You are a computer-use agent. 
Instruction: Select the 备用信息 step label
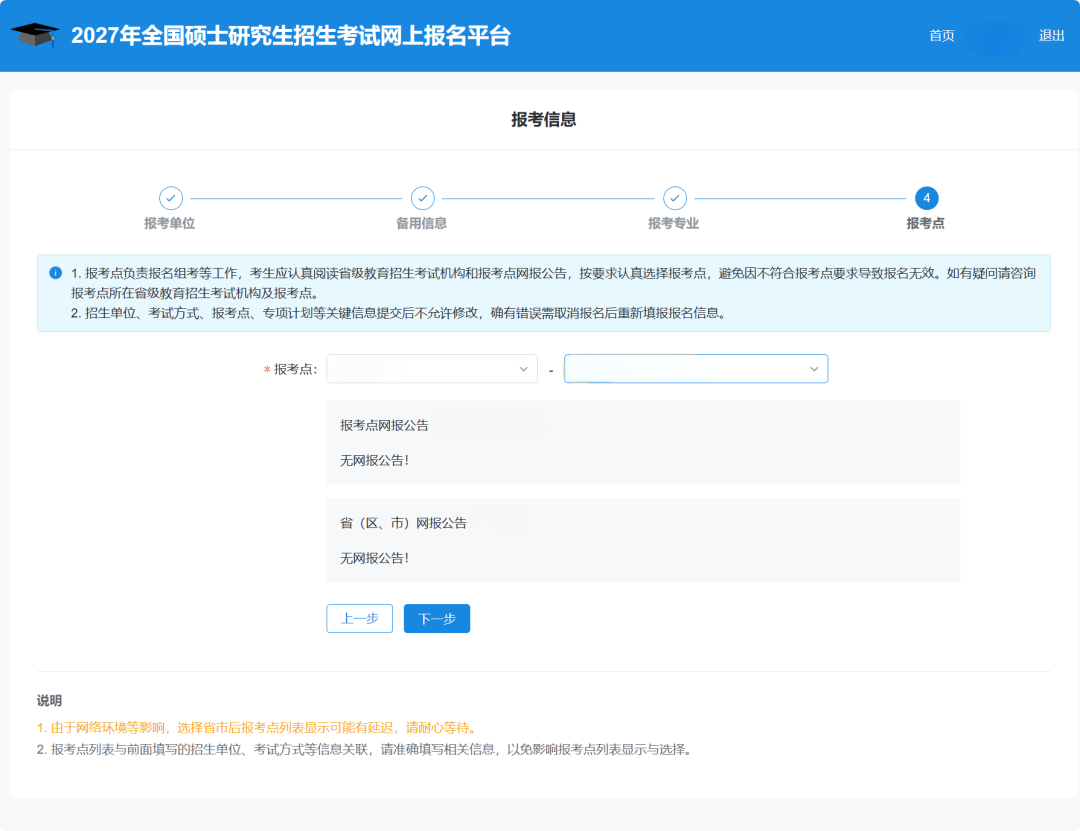pyautogui.click(x=422, y=223)
